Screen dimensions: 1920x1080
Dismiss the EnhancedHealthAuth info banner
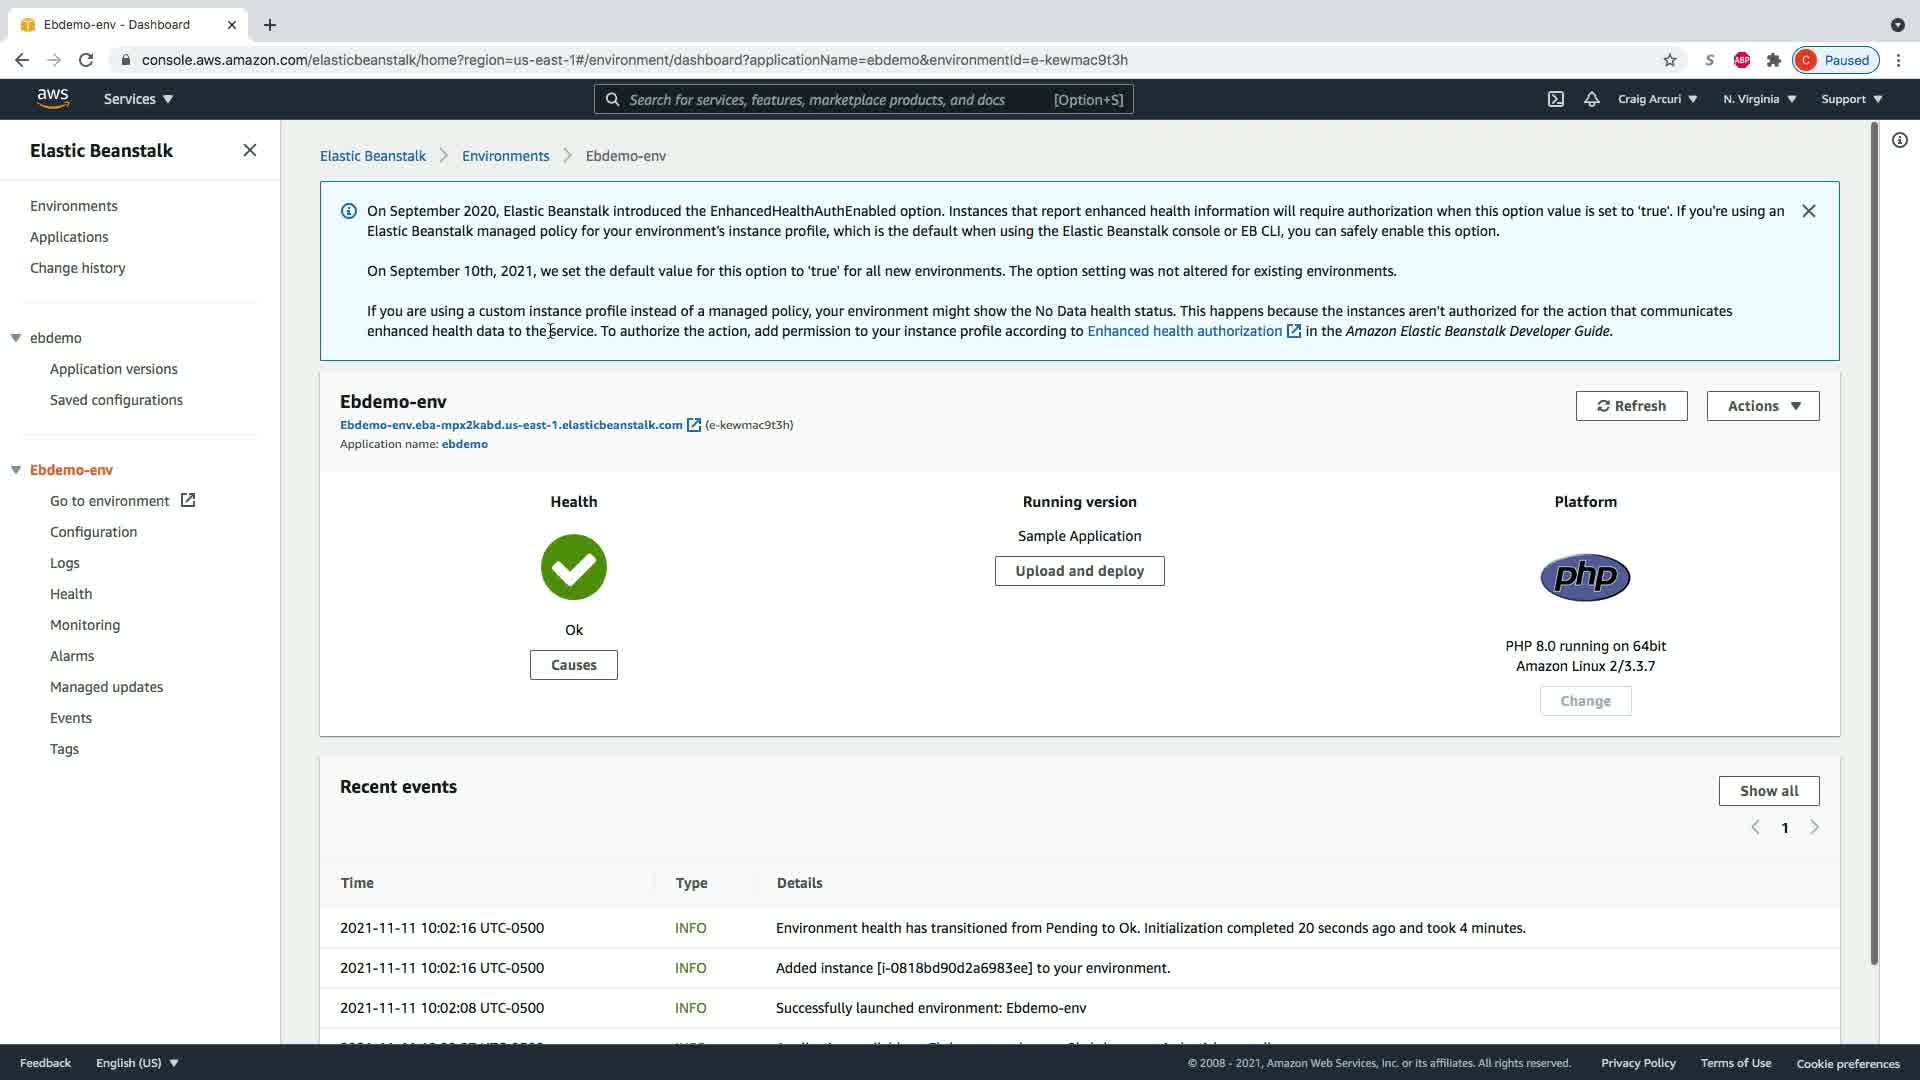click(x=1808, y=211)
